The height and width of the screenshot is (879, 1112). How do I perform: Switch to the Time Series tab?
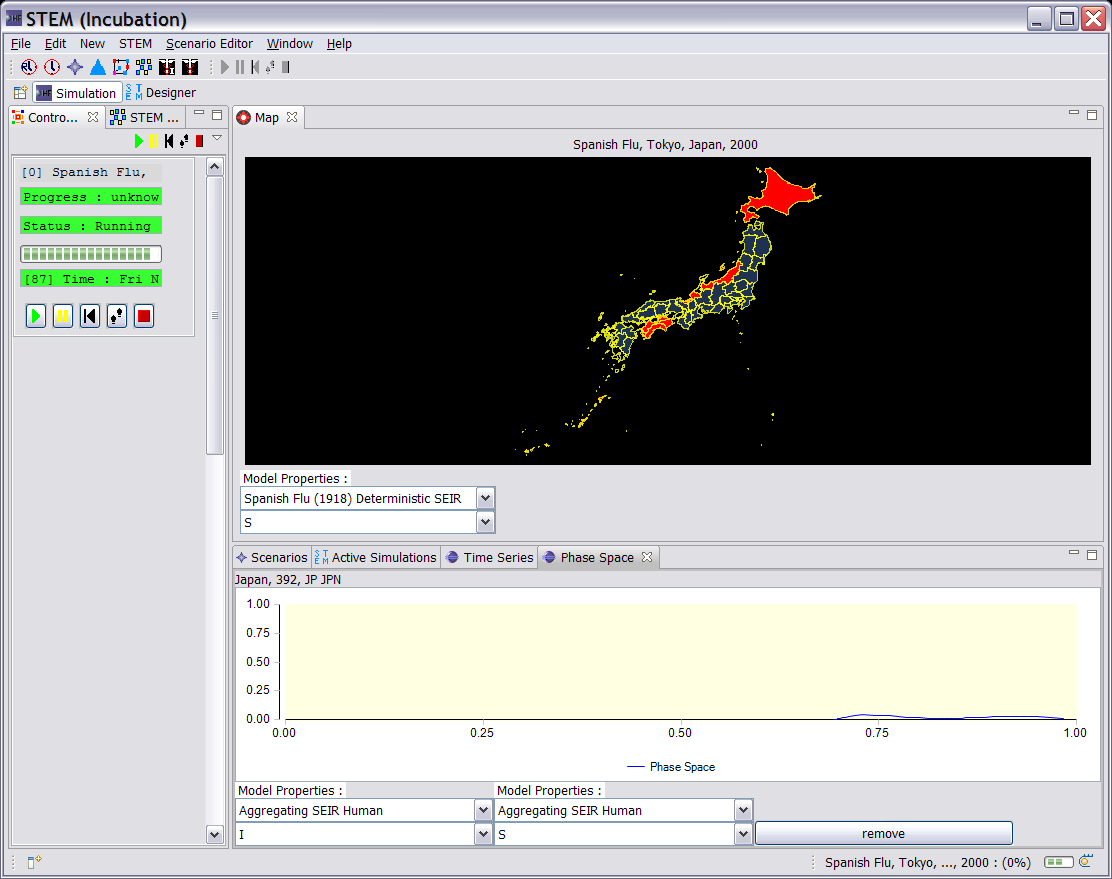click(490, 557)
